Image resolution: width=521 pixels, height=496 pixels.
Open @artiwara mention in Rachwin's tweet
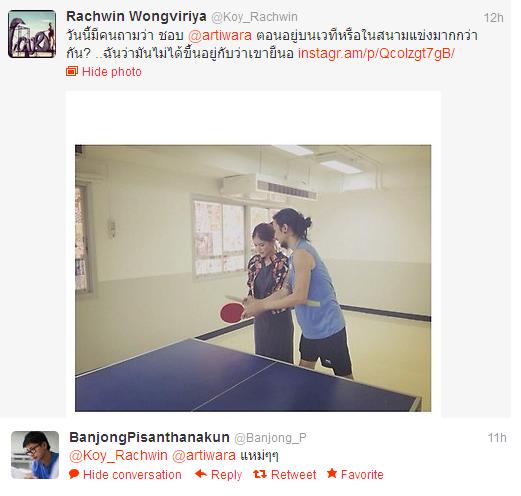220,35
